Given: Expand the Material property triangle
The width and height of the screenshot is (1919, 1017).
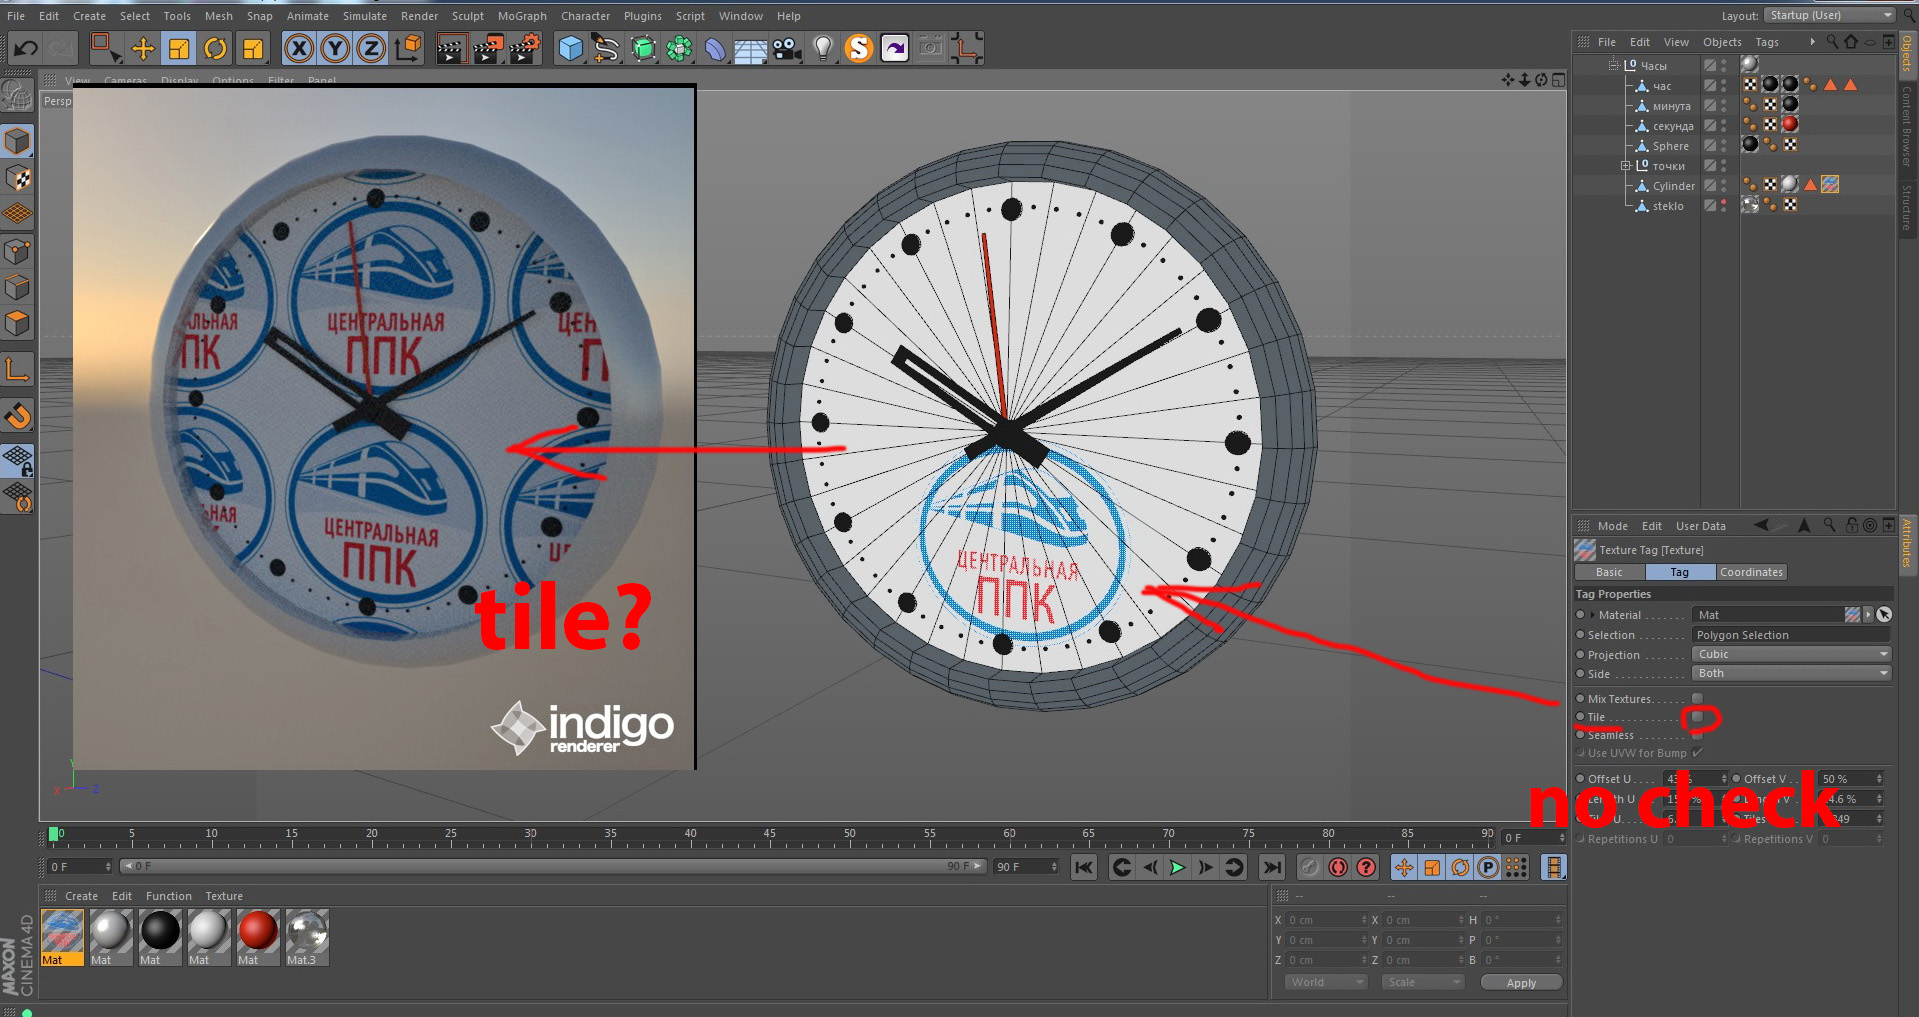Looking at the screenshot, I should [1592, 615].
